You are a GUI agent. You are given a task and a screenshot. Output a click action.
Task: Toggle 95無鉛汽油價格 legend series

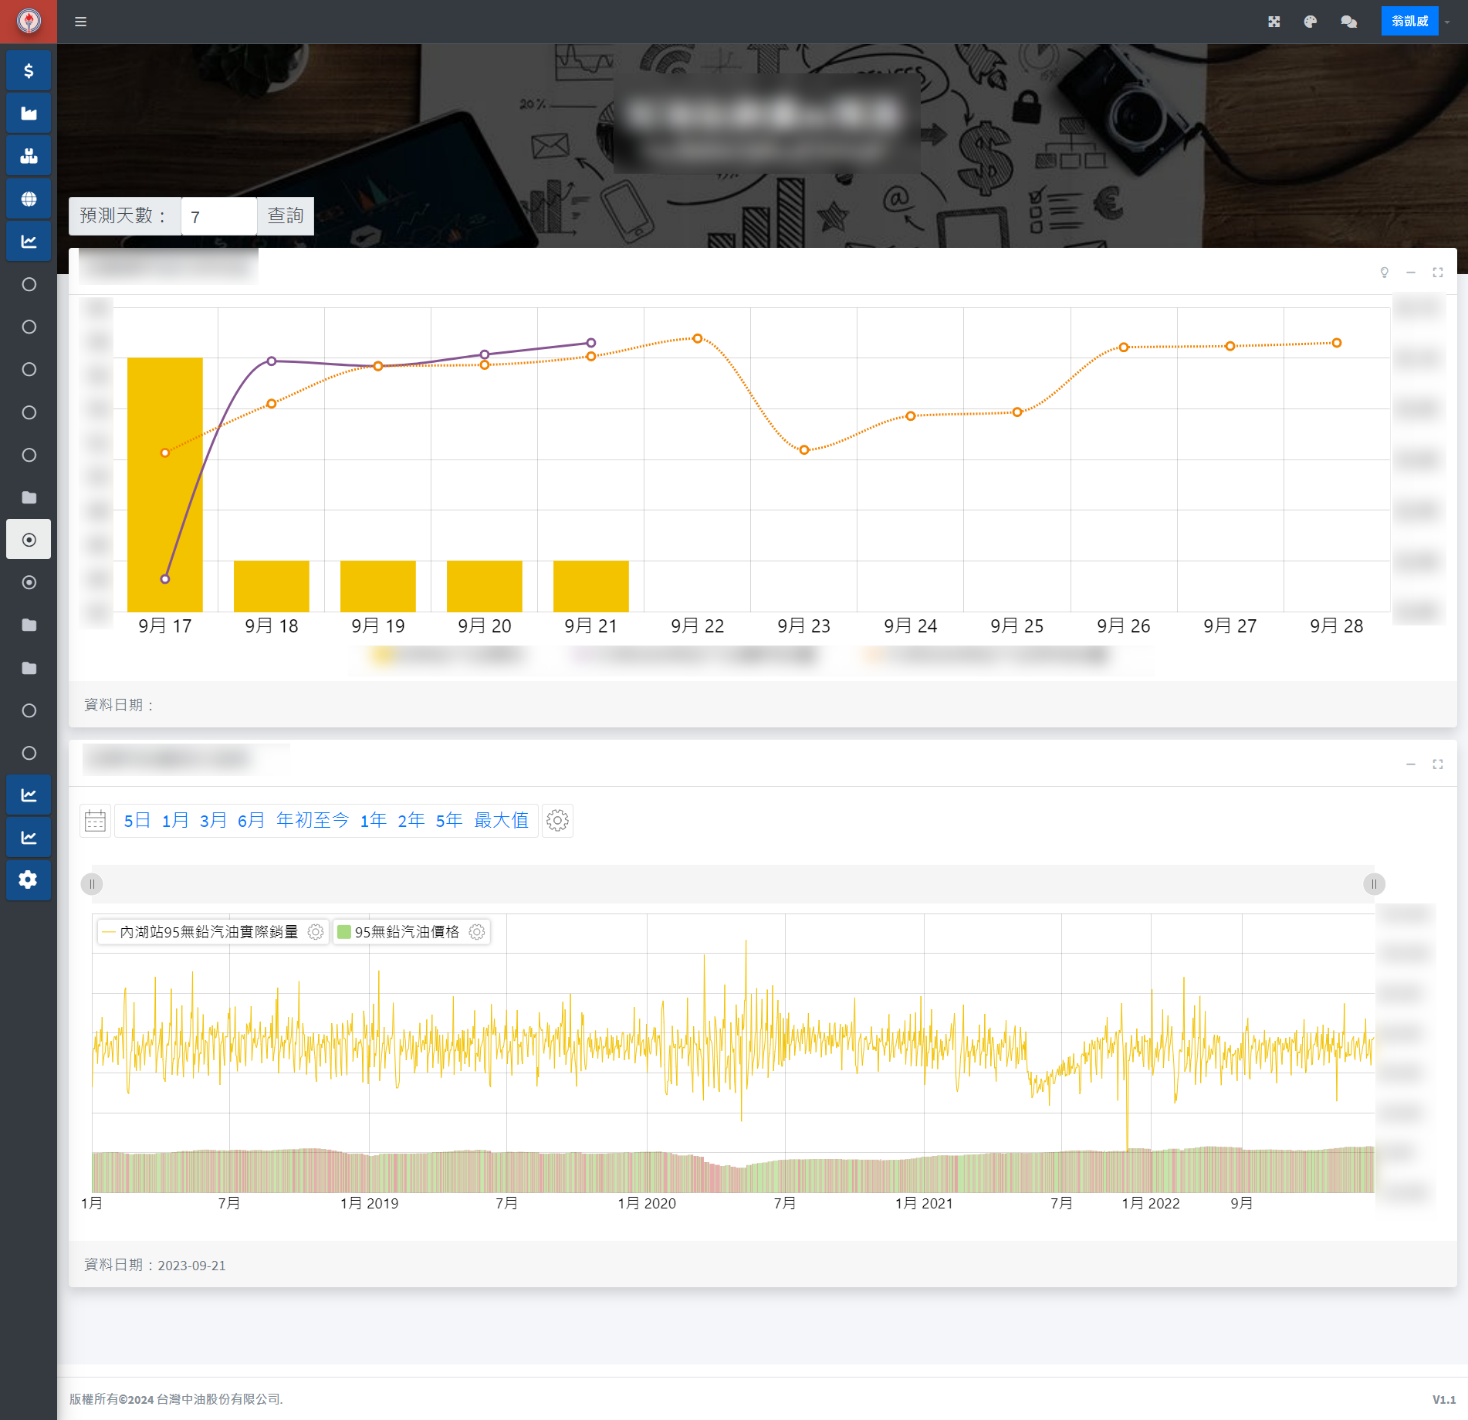click(x=399, y=932)
